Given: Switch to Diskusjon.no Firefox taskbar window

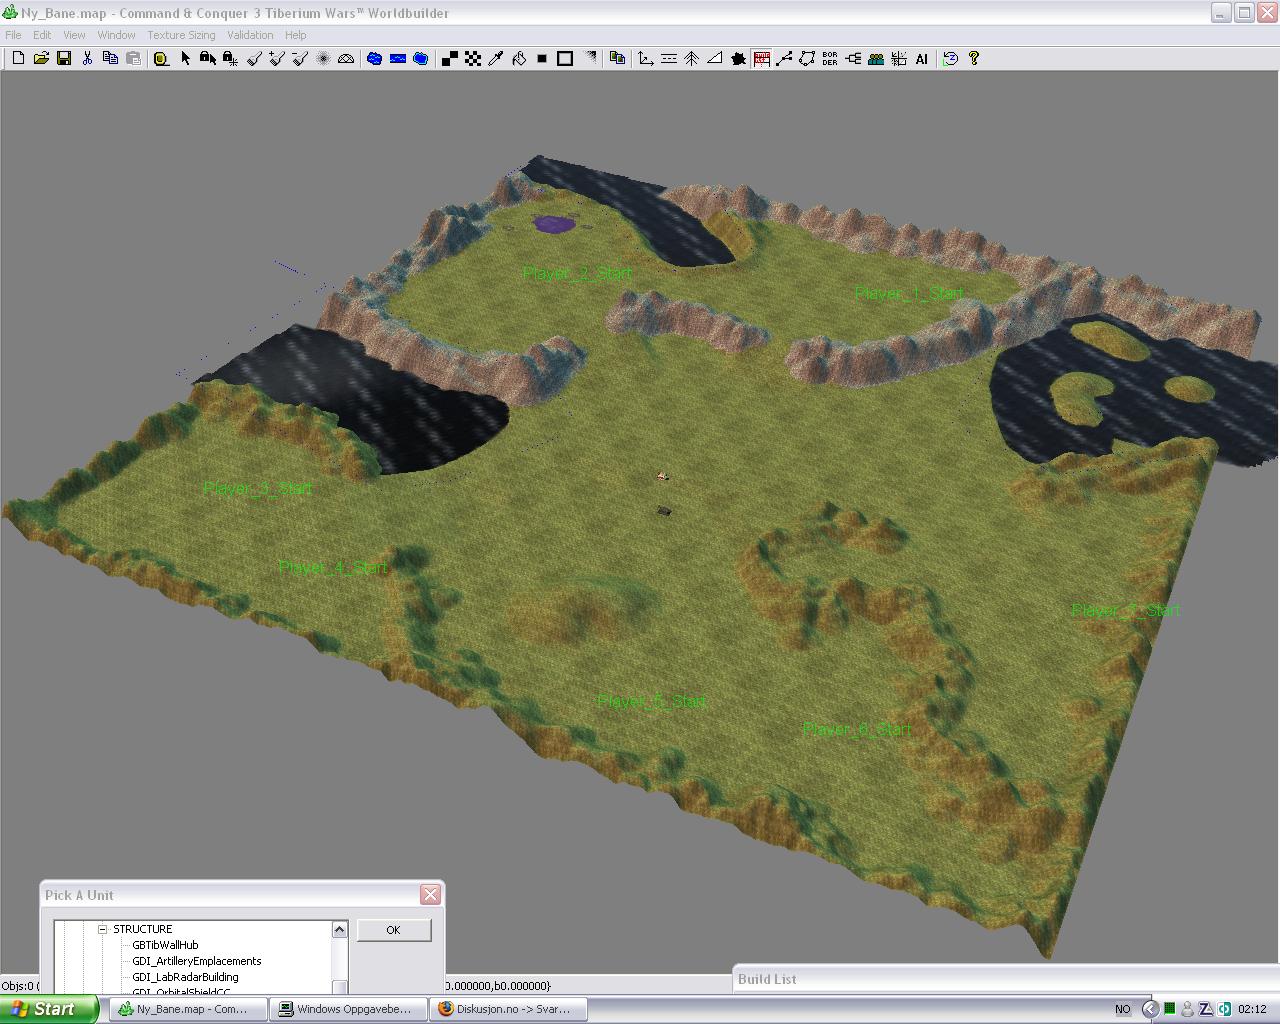Looking at the screenshot, I should pos(510,1009).
